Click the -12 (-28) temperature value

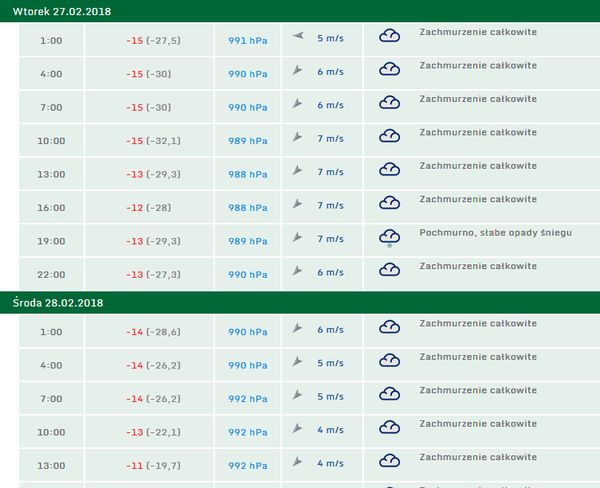148,208
